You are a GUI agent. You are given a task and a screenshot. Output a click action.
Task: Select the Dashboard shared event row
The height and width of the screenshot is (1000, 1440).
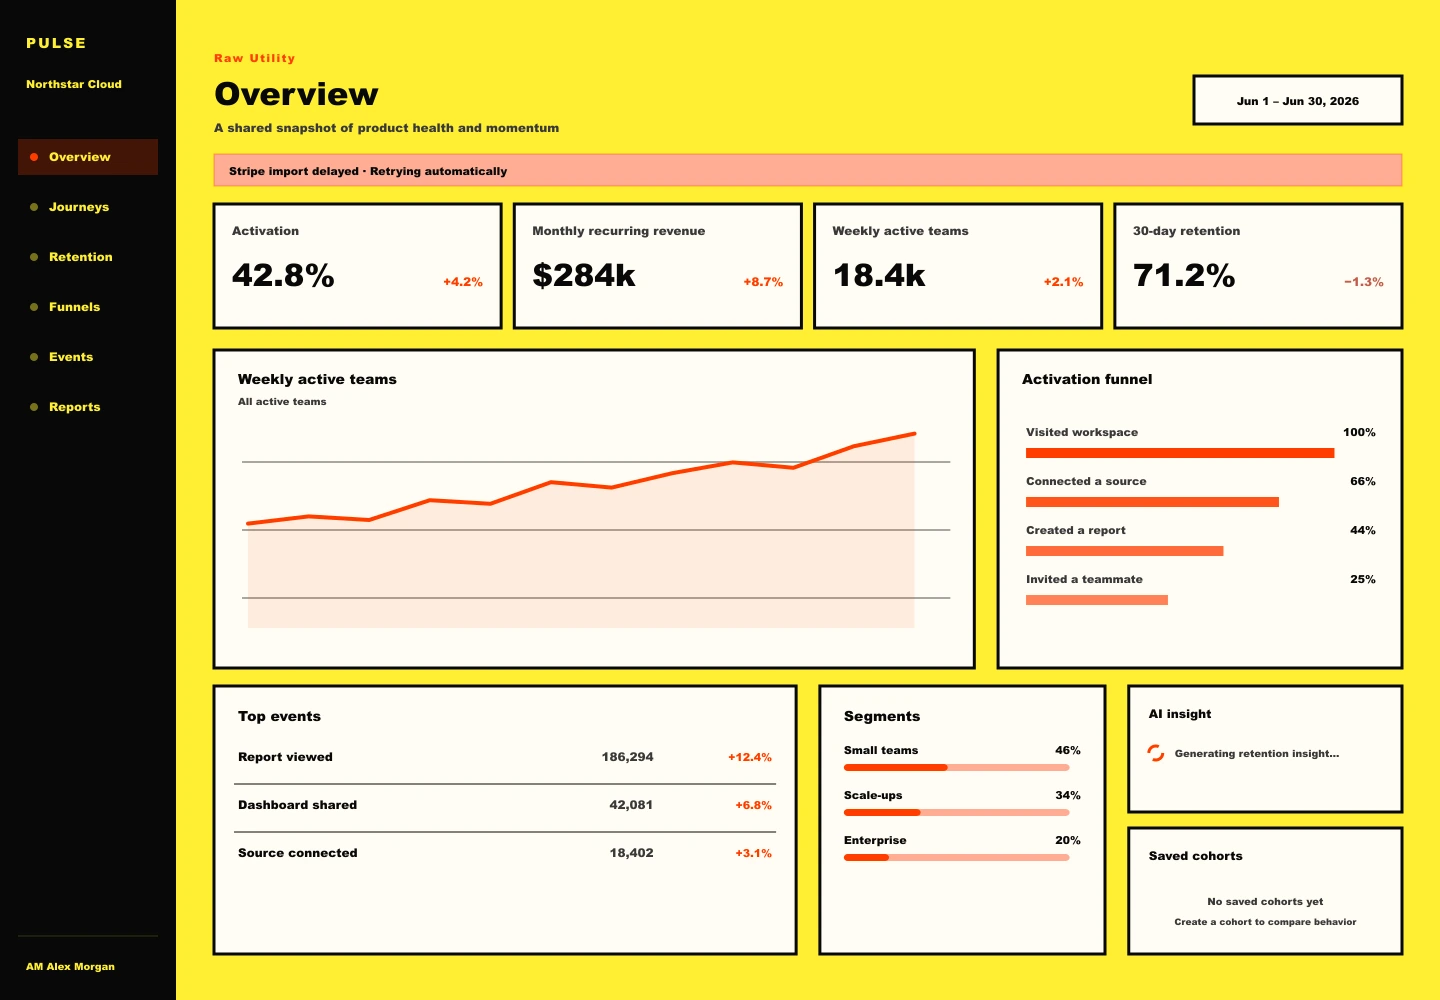pos(505,805)
